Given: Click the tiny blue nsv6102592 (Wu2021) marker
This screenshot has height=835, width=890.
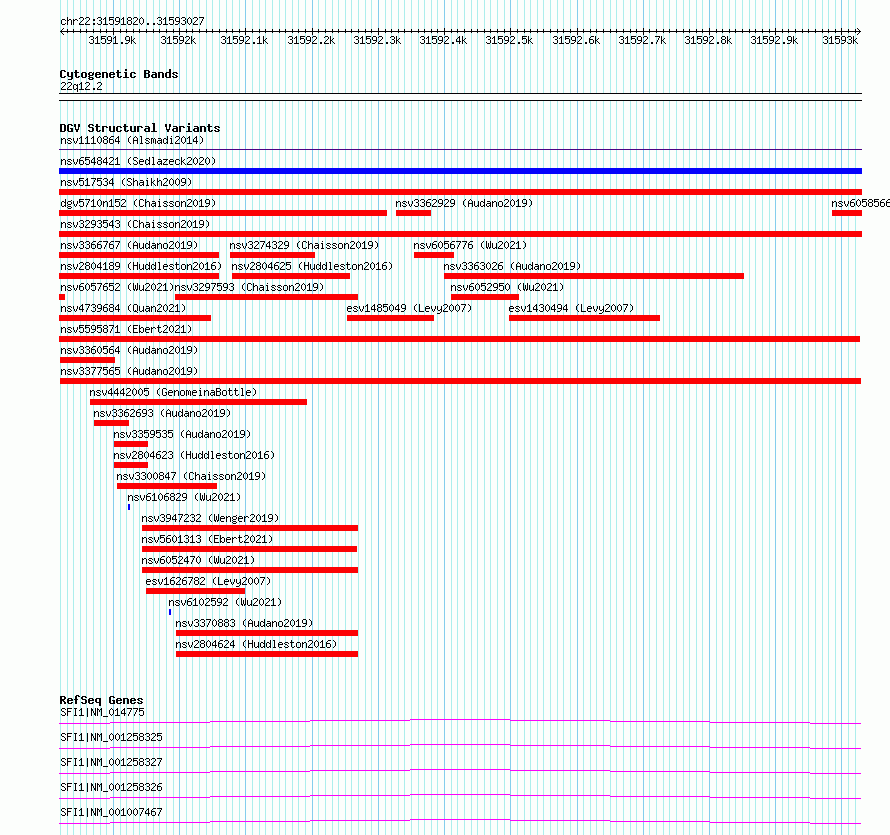Looking at the screenshot, I should [x=170, y=612].
